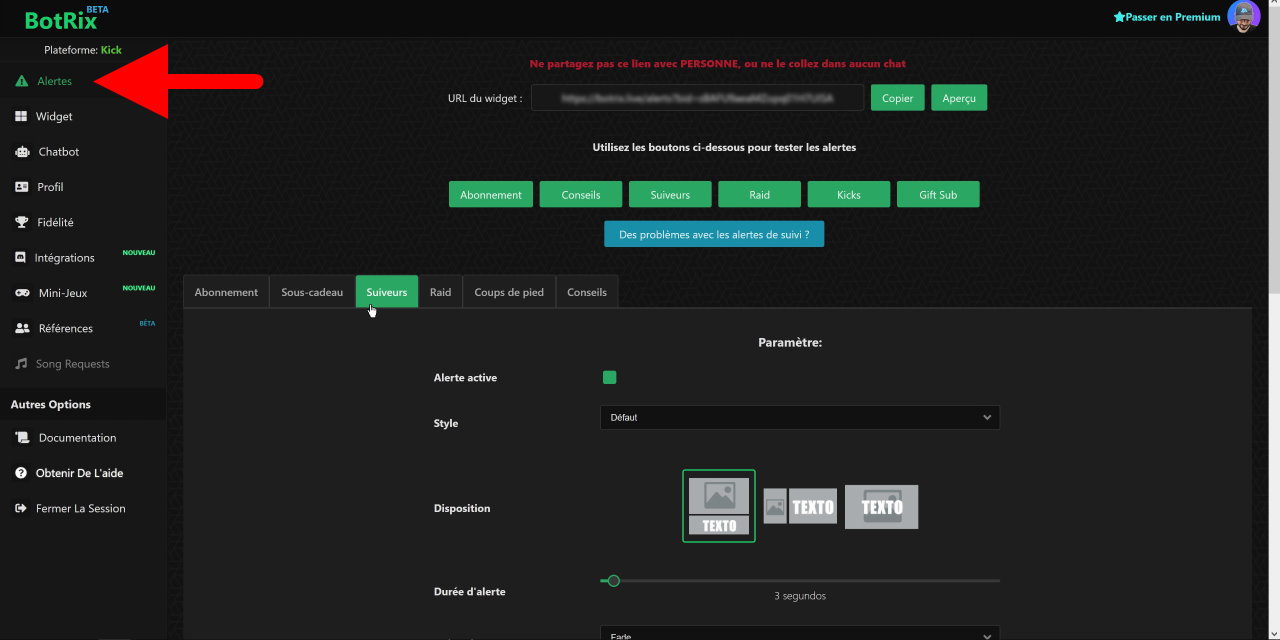Click Des problèmes avec les alertes de suivi
This screenshot has height=640, width=1280.
pyautogui.click(x=714, y=234)
